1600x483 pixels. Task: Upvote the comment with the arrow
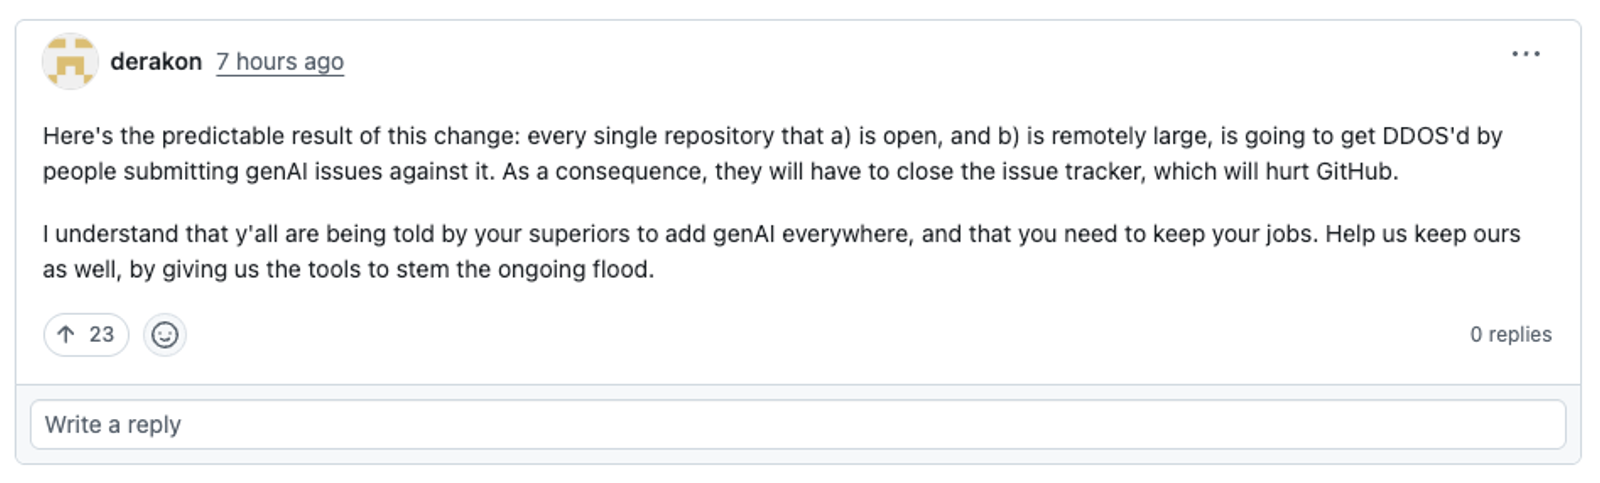pos(66,334)
